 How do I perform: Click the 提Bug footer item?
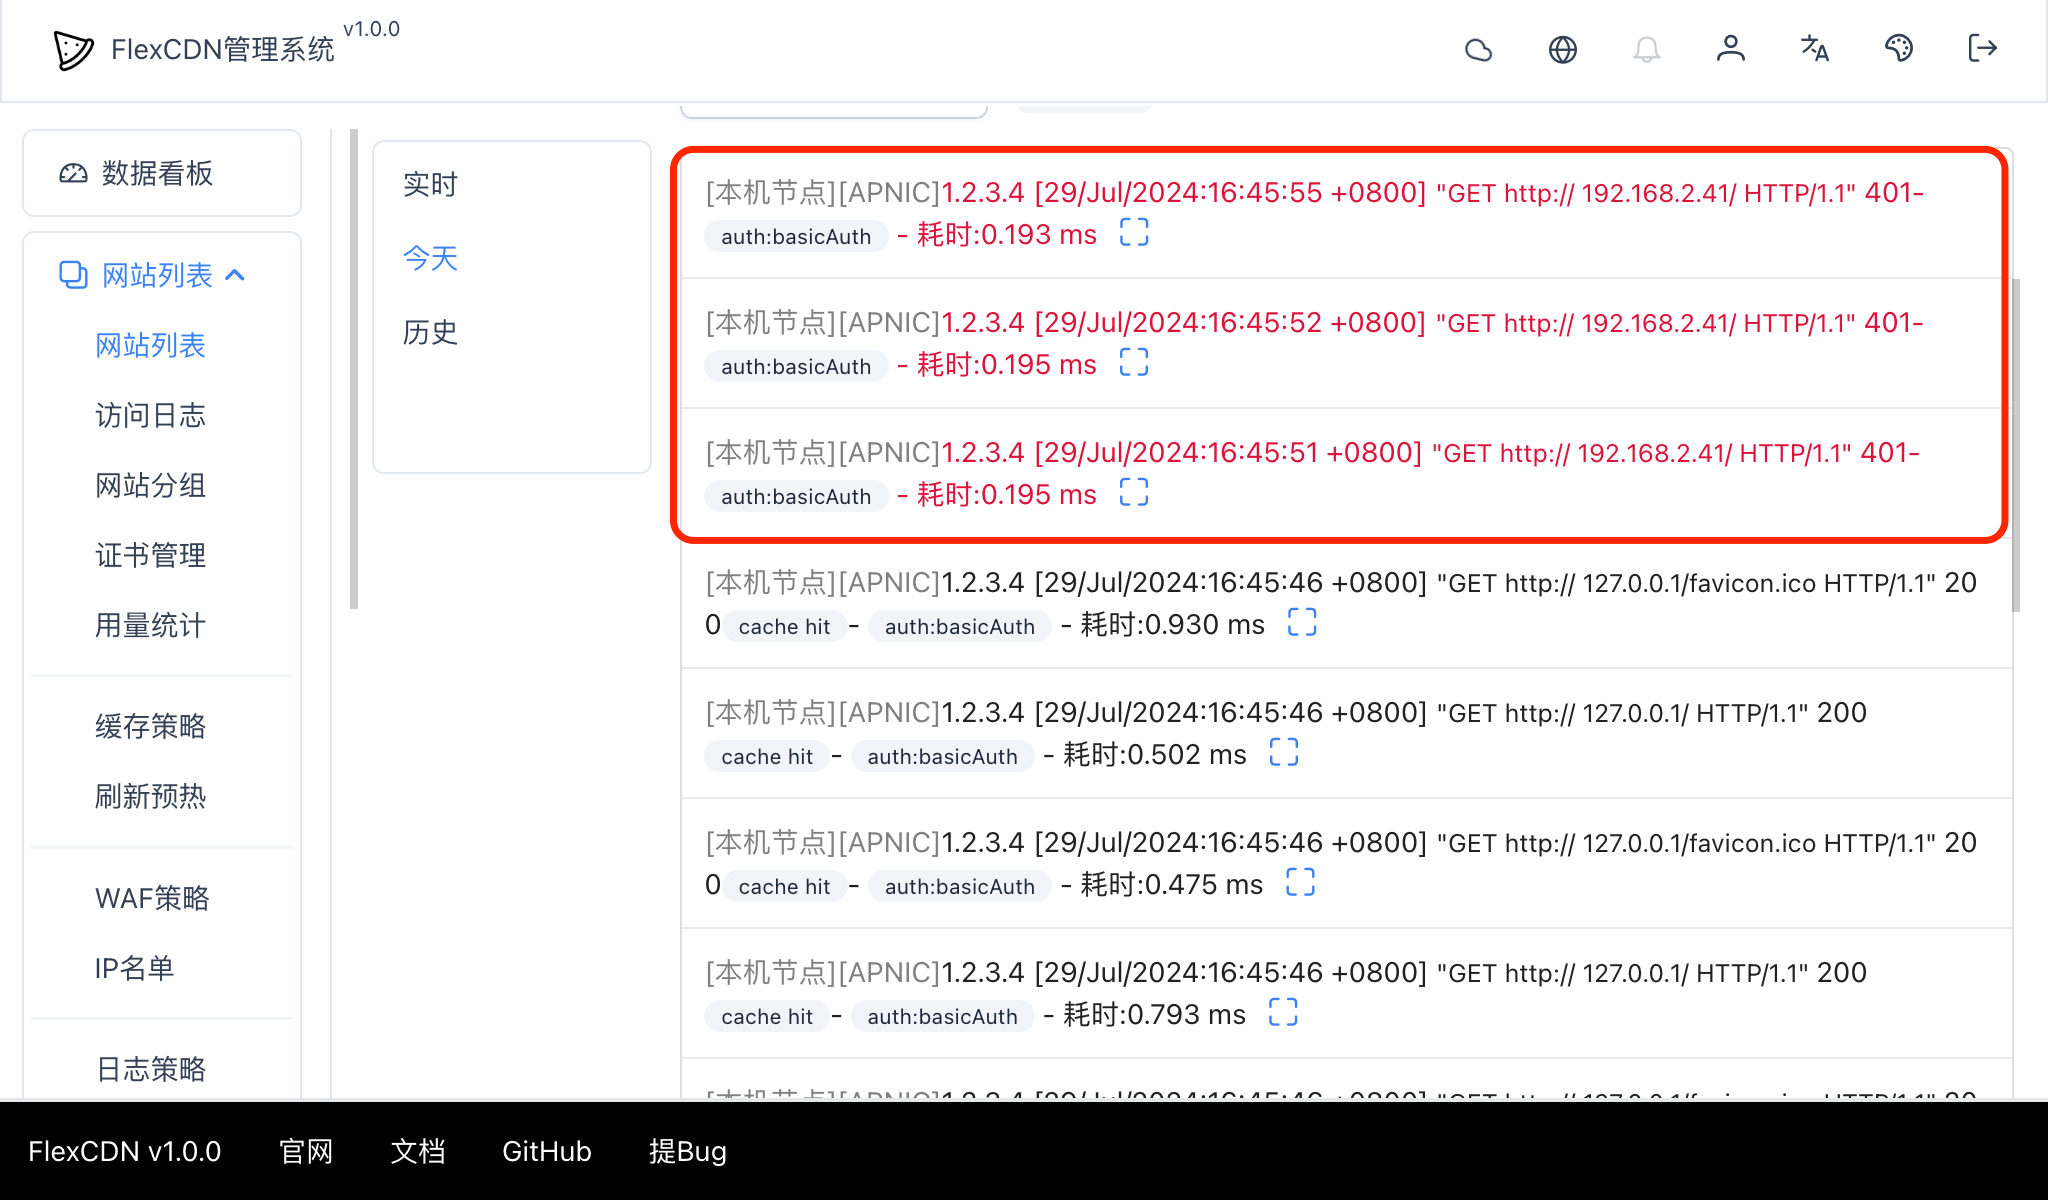tap(687, 1151)
